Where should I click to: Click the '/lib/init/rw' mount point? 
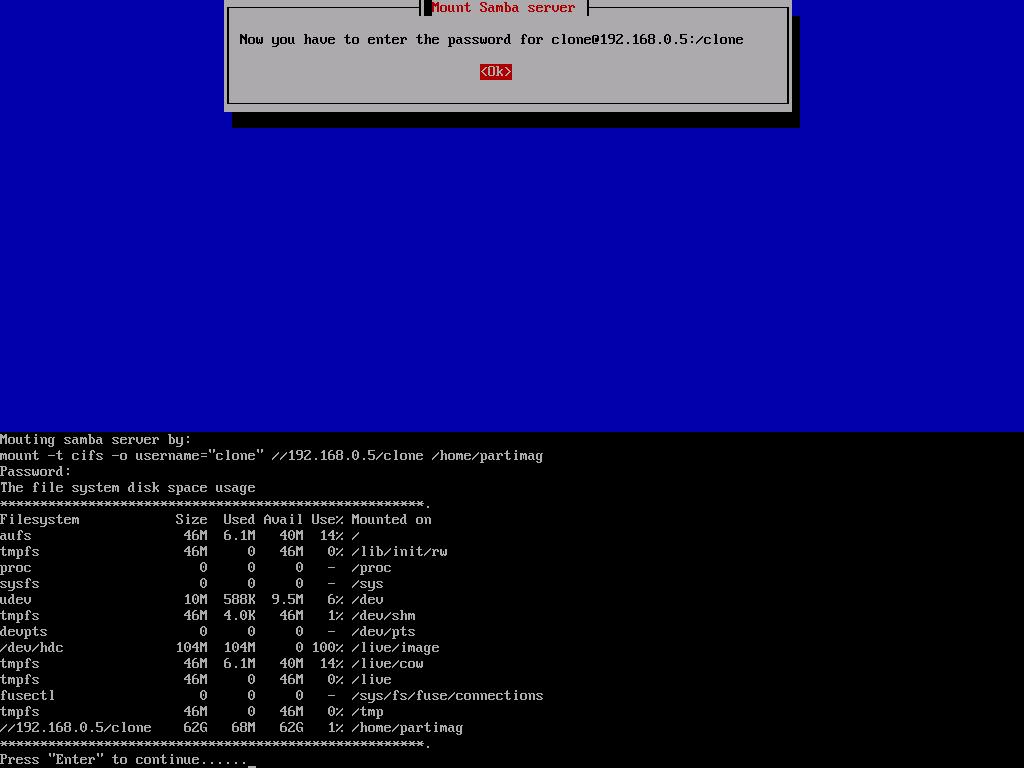(x=399, y=552)
